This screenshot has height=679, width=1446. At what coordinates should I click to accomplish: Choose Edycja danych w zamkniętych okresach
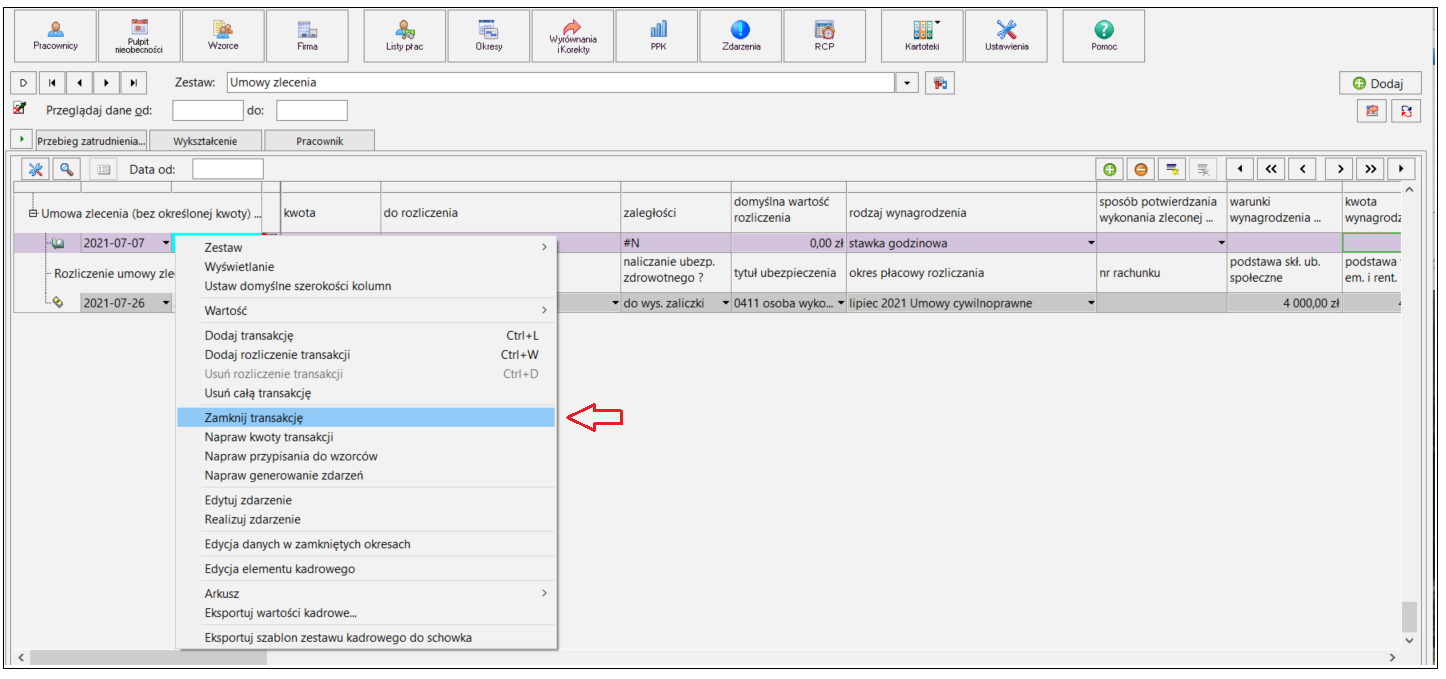(x=366, y=544)
